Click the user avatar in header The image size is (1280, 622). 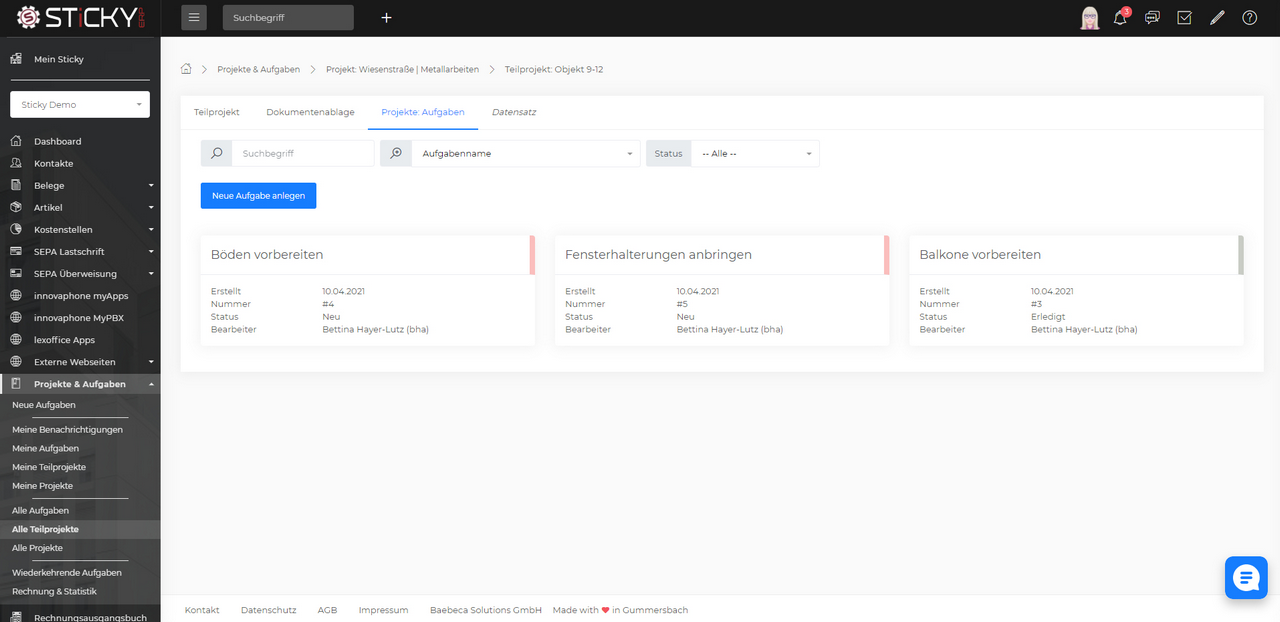tap(1089, 17)
